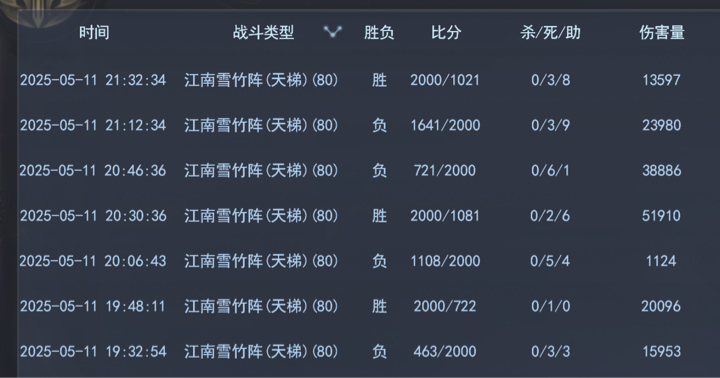Click the 负 result in the 21:12:34 row
The height and width of the screenshot is (378, 720).
tap(379, 125)
